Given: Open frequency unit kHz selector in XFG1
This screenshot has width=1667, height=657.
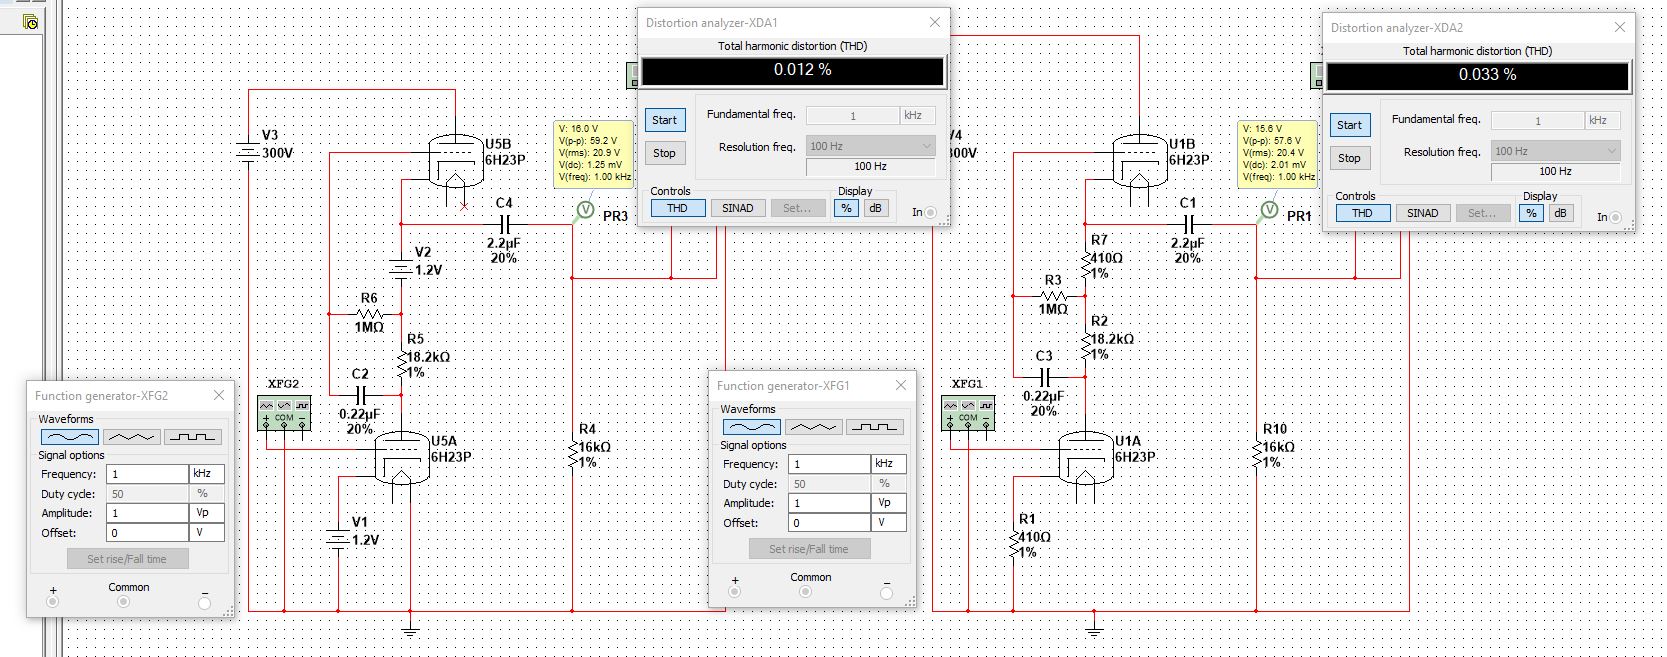Looking at the screenshot, I should [x=889, y=464].
